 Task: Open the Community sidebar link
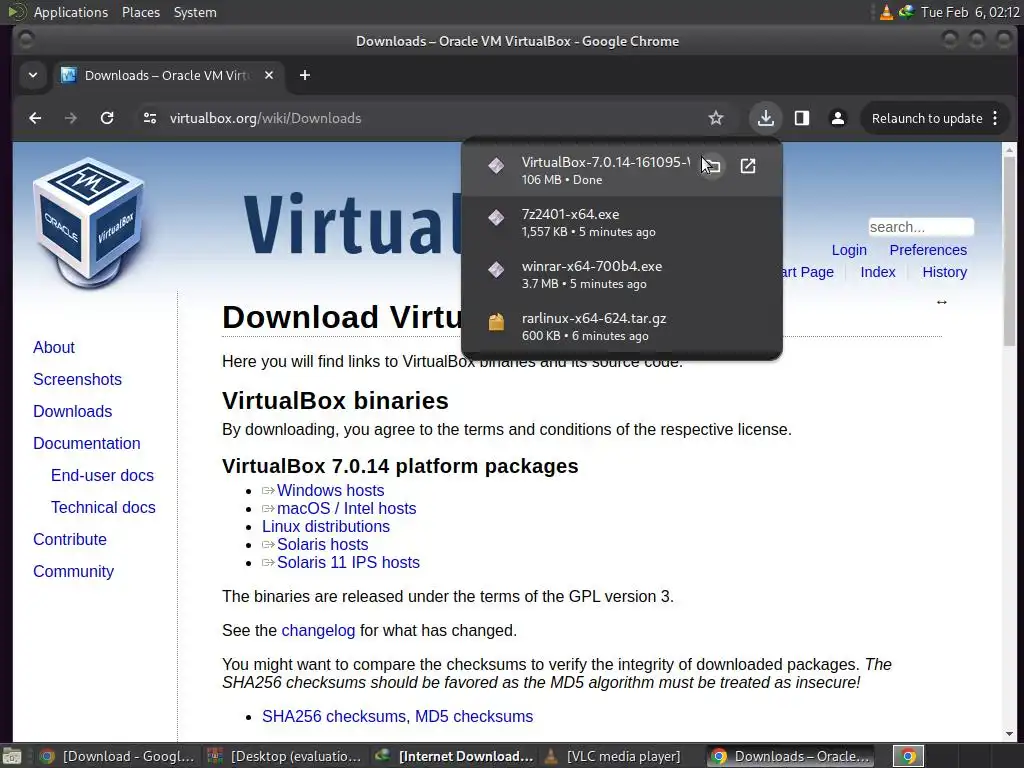point(73,571)
